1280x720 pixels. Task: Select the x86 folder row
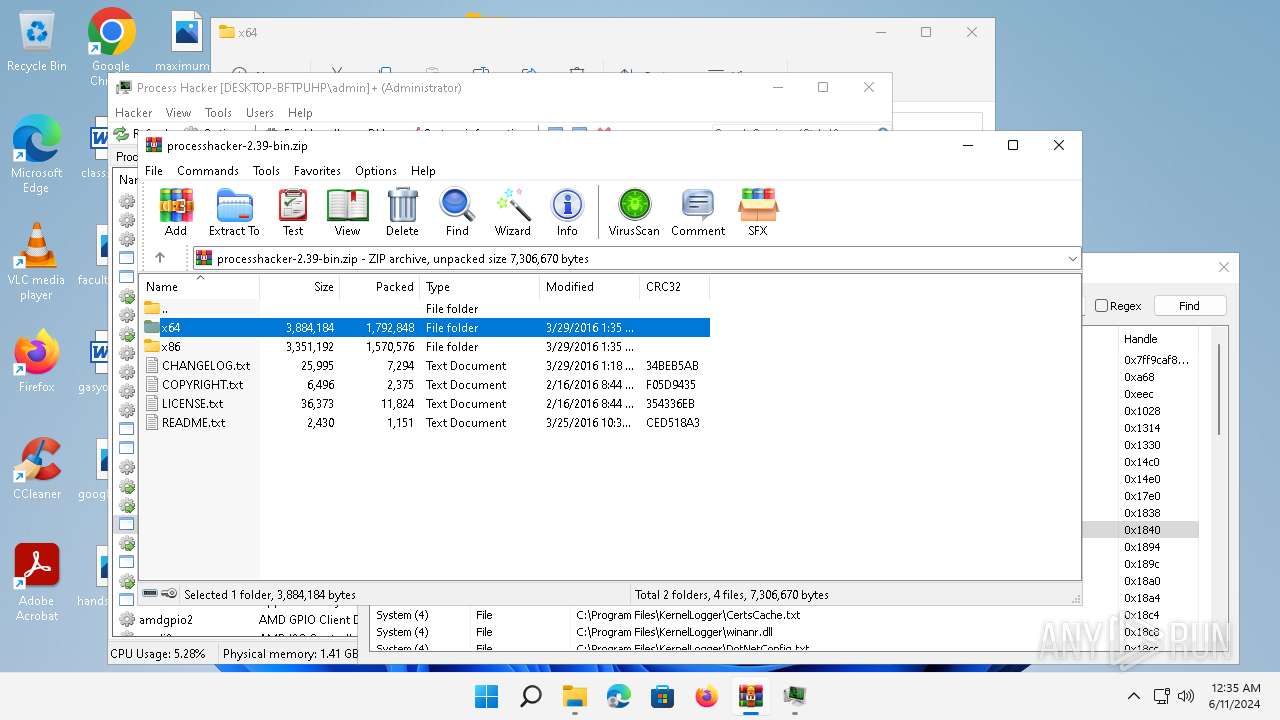(x=424, y=347)
